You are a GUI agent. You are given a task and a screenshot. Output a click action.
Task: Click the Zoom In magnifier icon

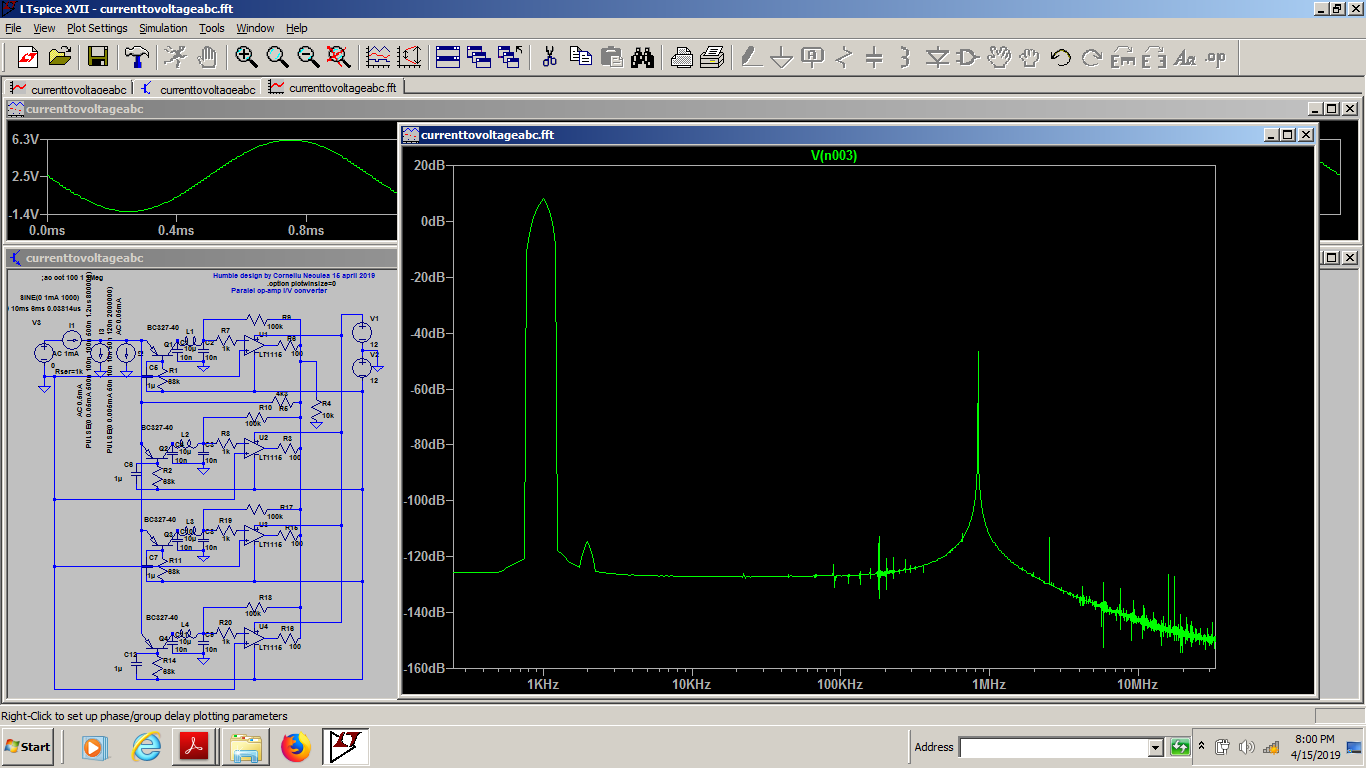tap(246, 57)
